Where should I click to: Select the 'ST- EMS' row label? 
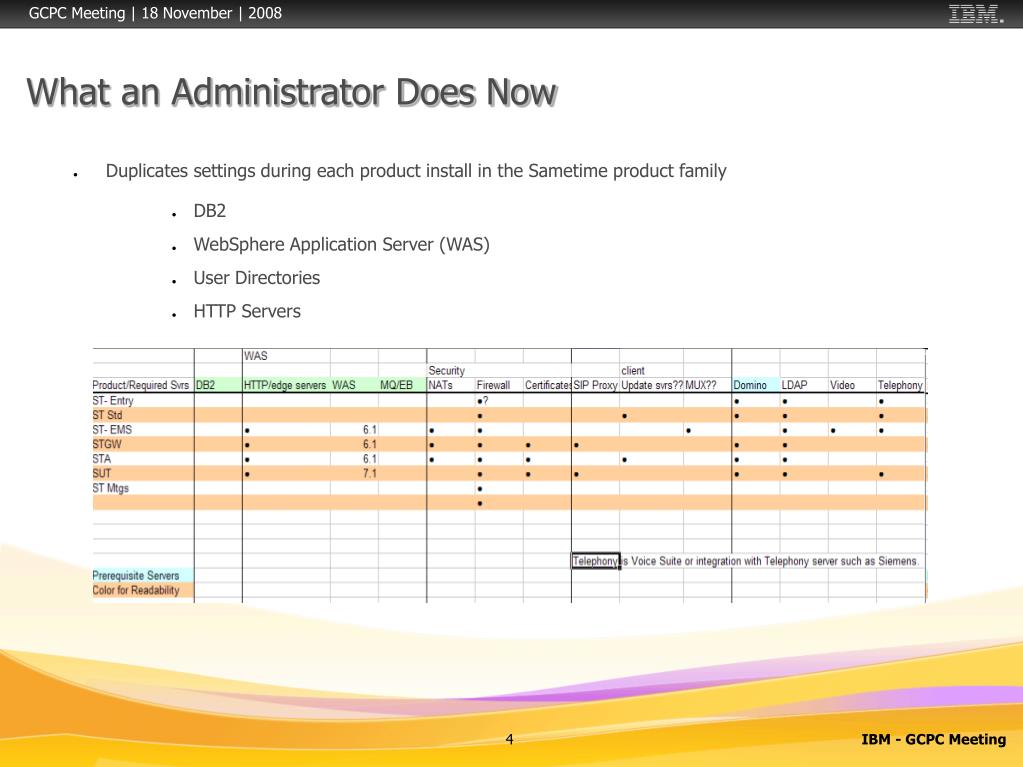pyautogui.click(x=112, y=430)
